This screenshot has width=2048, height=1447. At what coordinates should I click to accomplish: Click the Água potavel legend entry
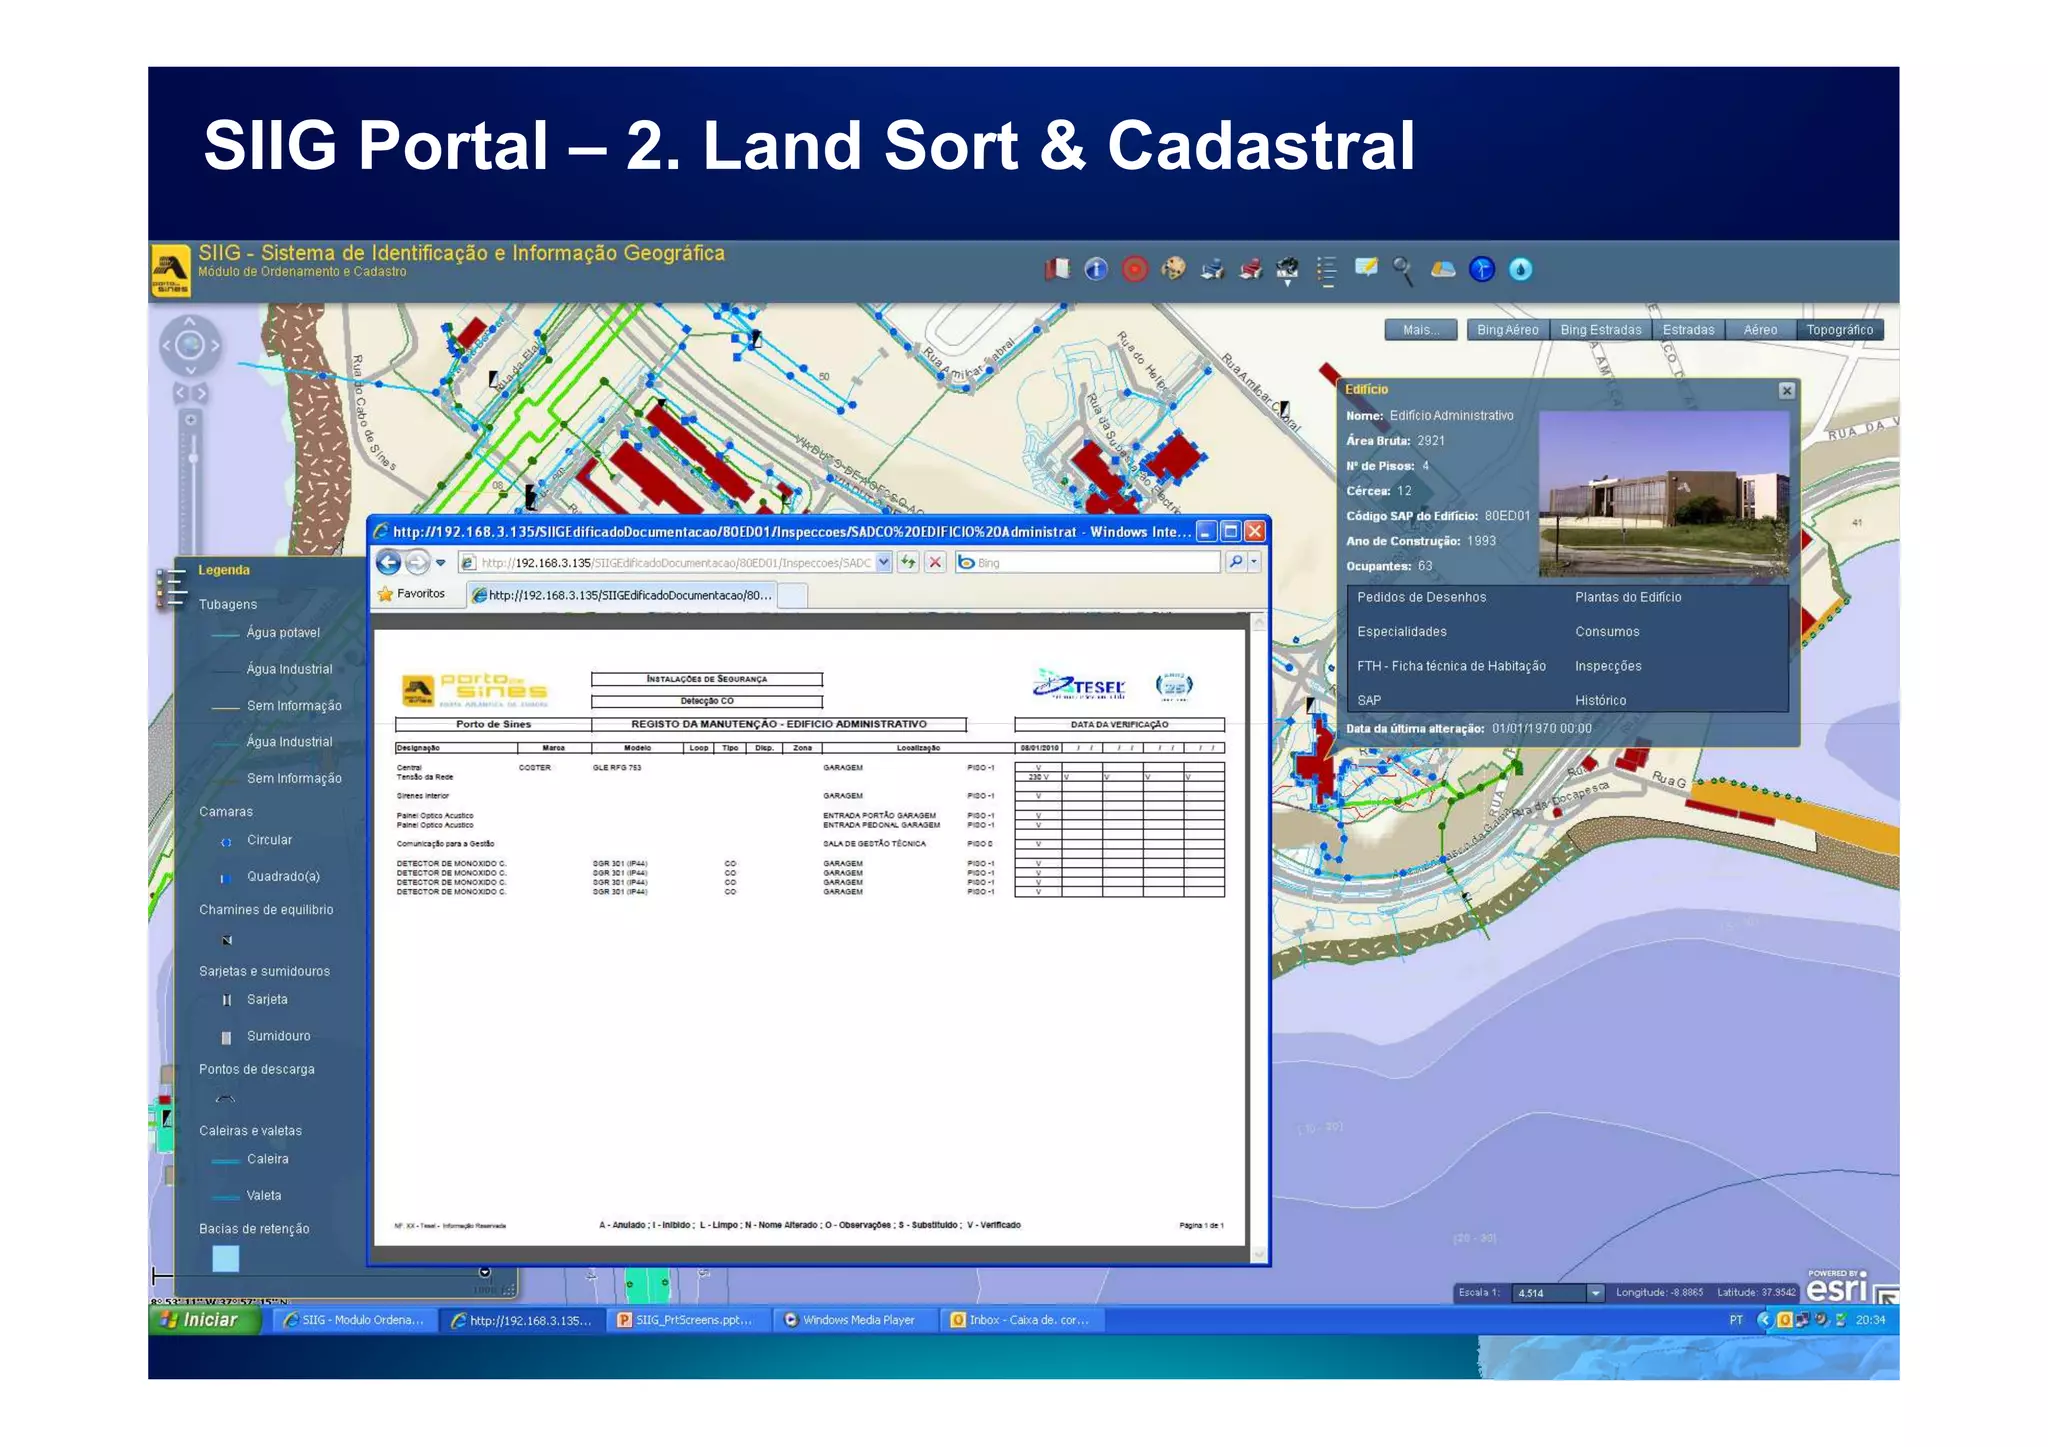[265, 633]
